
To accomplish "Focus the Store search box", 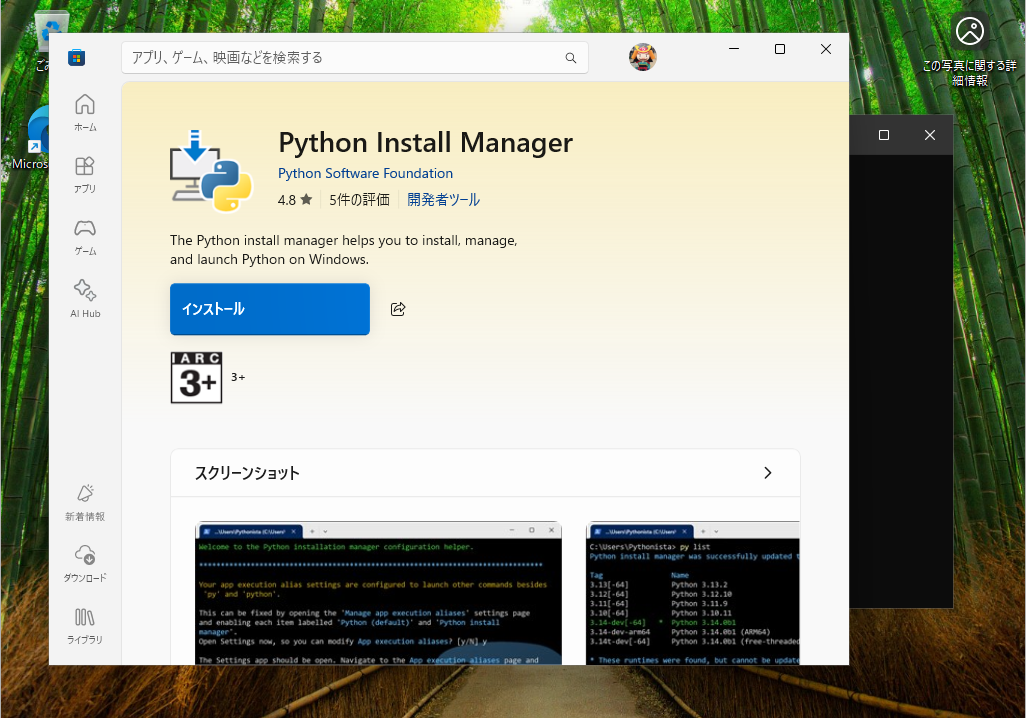I will point(355,58).
